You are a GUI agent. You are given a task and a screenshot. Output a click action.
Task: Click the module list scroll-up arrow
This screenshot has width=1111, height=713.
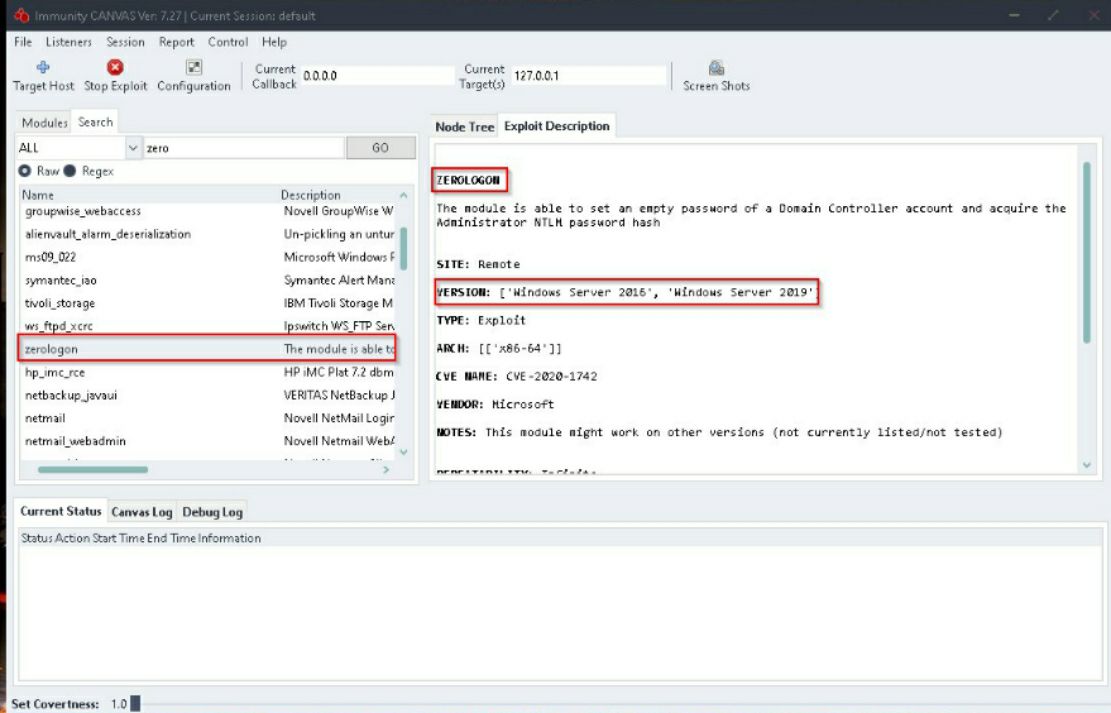(404, 195)
